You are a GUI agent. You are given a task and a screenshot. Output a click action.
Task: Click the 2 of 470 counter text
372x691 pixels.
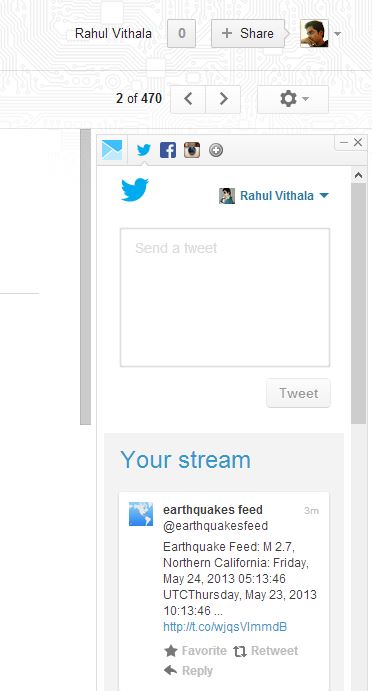(x=139, y=98)
